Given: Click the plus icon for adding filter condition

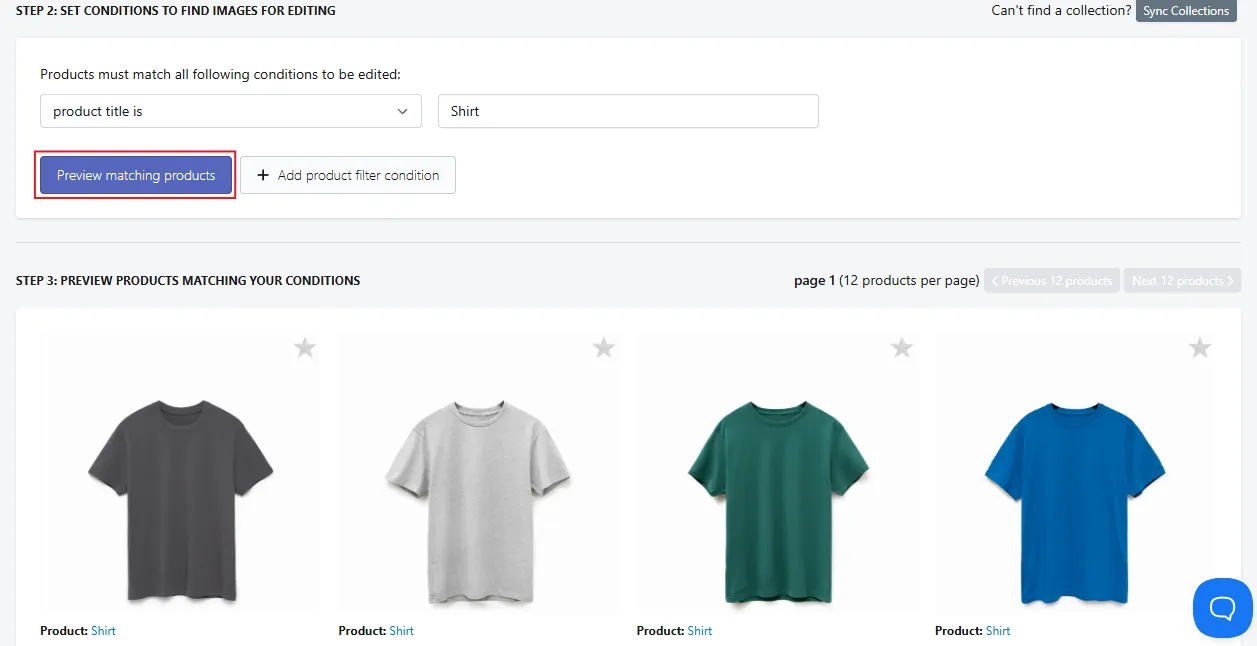Looking at the screenshot, I should (x=263, y=175).
